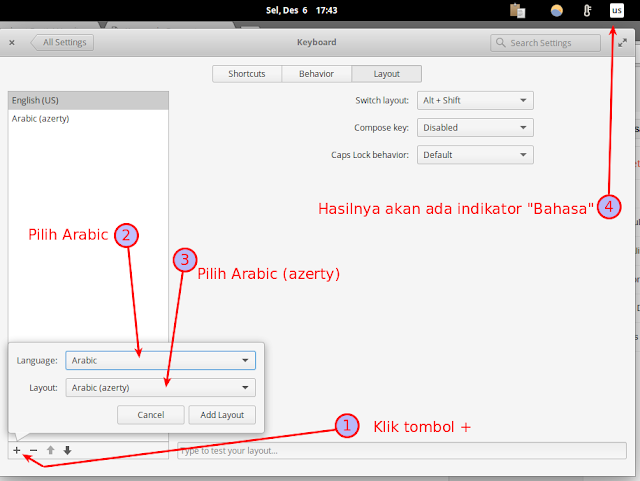640x481 pixels.
Task: Click the Add Layout button
Action: coord(222,415)
